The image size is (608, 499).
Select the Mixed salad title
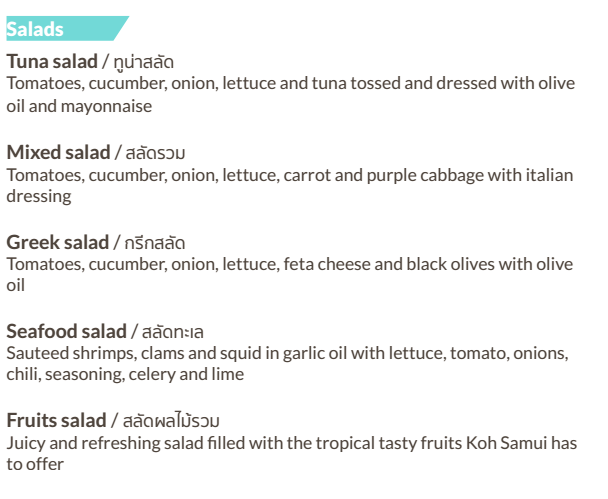coord(59,152)
